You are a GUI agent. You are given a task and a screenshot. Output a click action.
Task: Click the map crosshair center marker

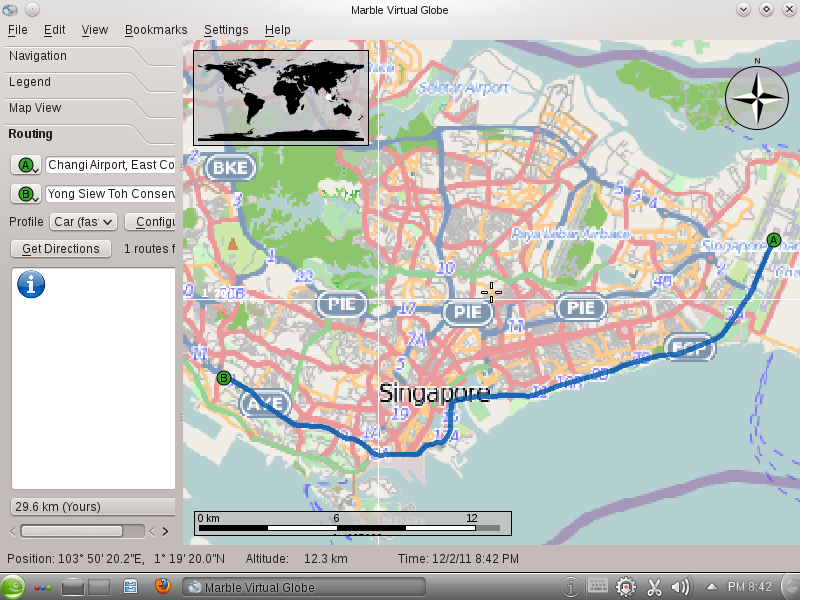pos(491,292)
